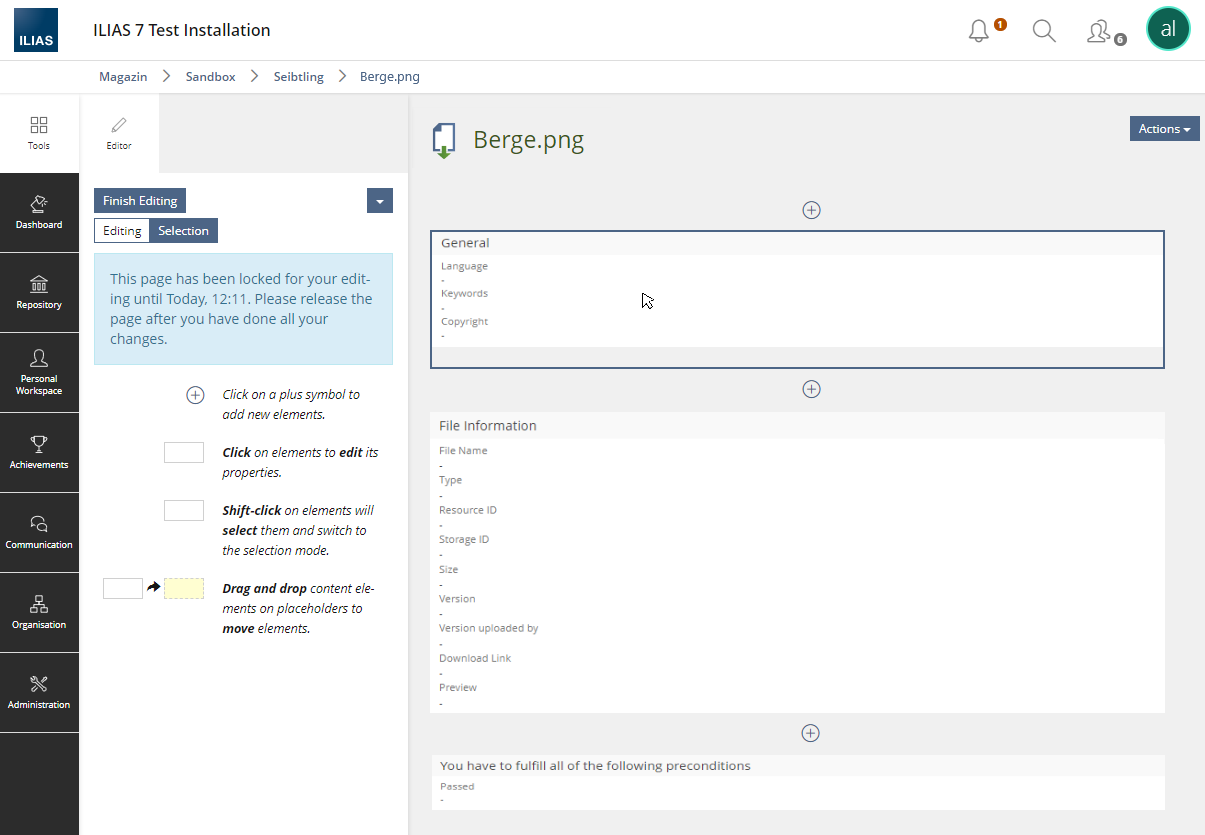Expand the Actions dropdown

(x=1164, y=129)
